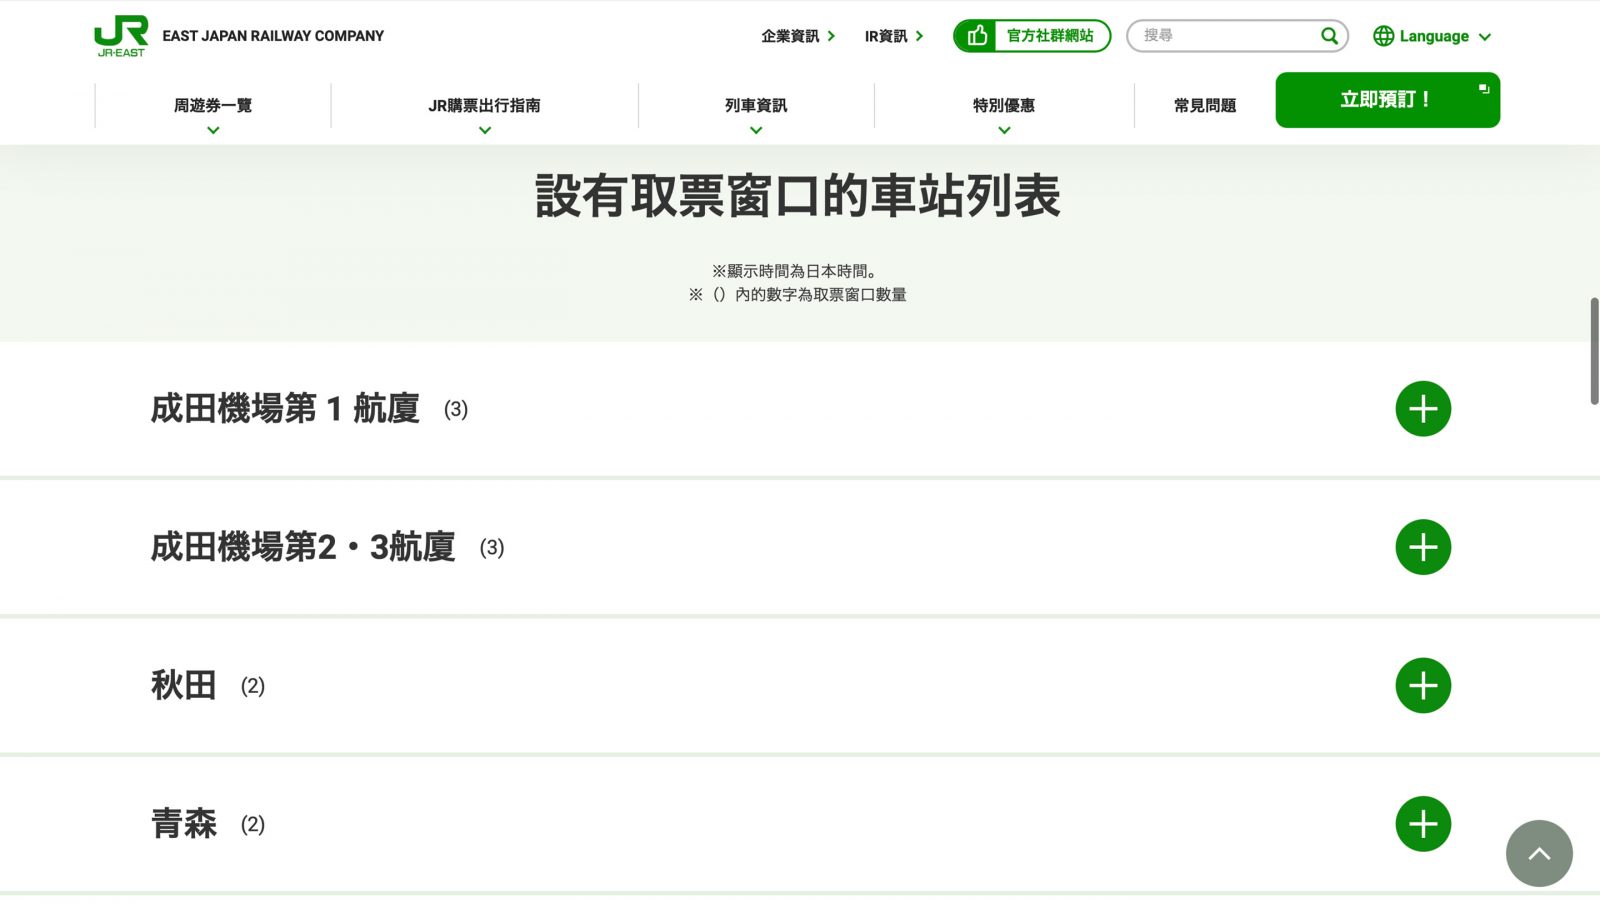This screenshot has width=1600, height=913.
Task: Expand the 青森 station section
Action: click(x=1422, y=824)
